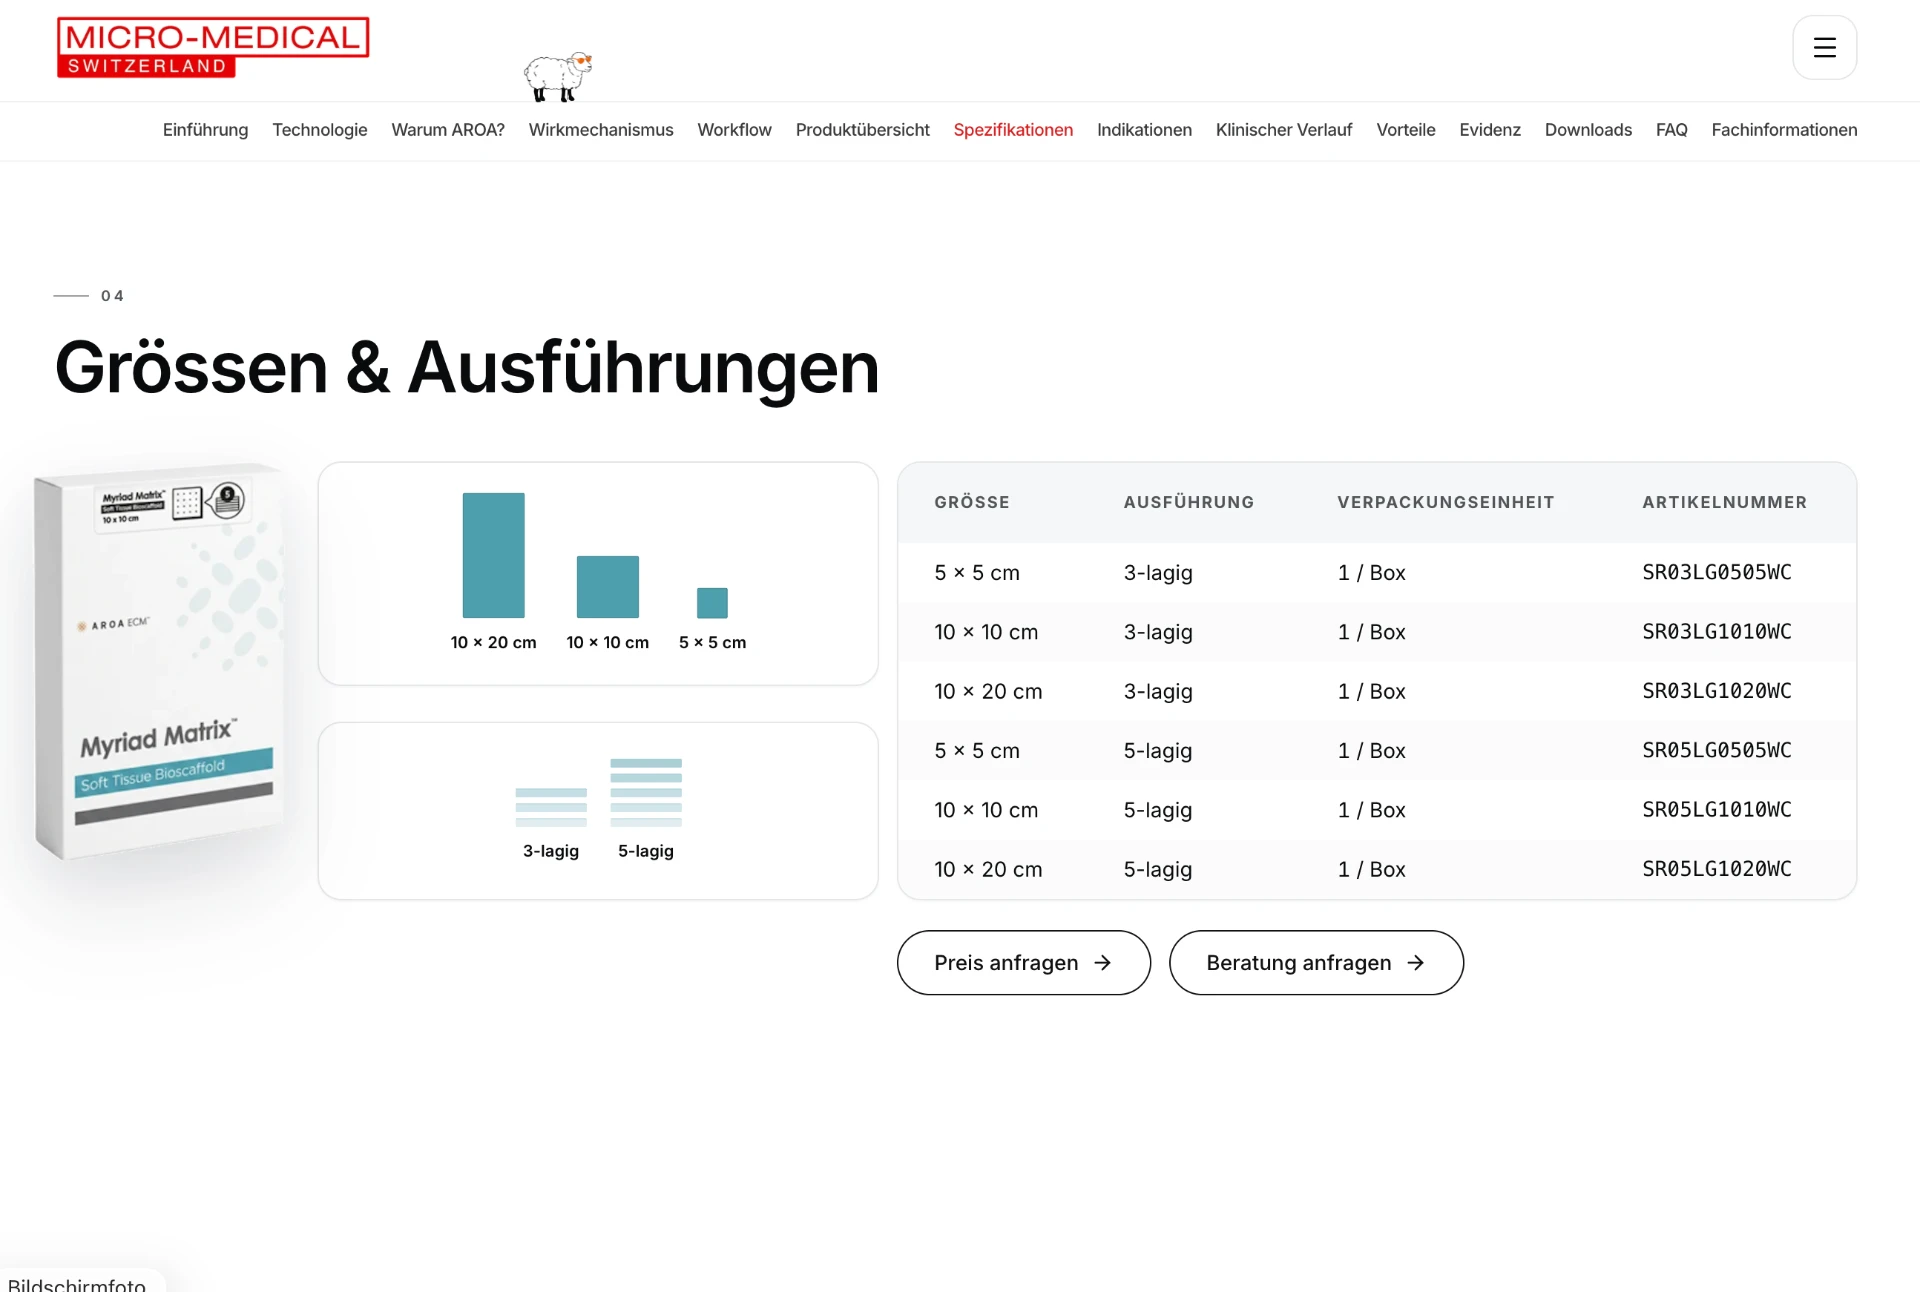
Task: Click the 3-lagig caption under the layers diagram
Action: pyautogui.click(x=551, y=851)
